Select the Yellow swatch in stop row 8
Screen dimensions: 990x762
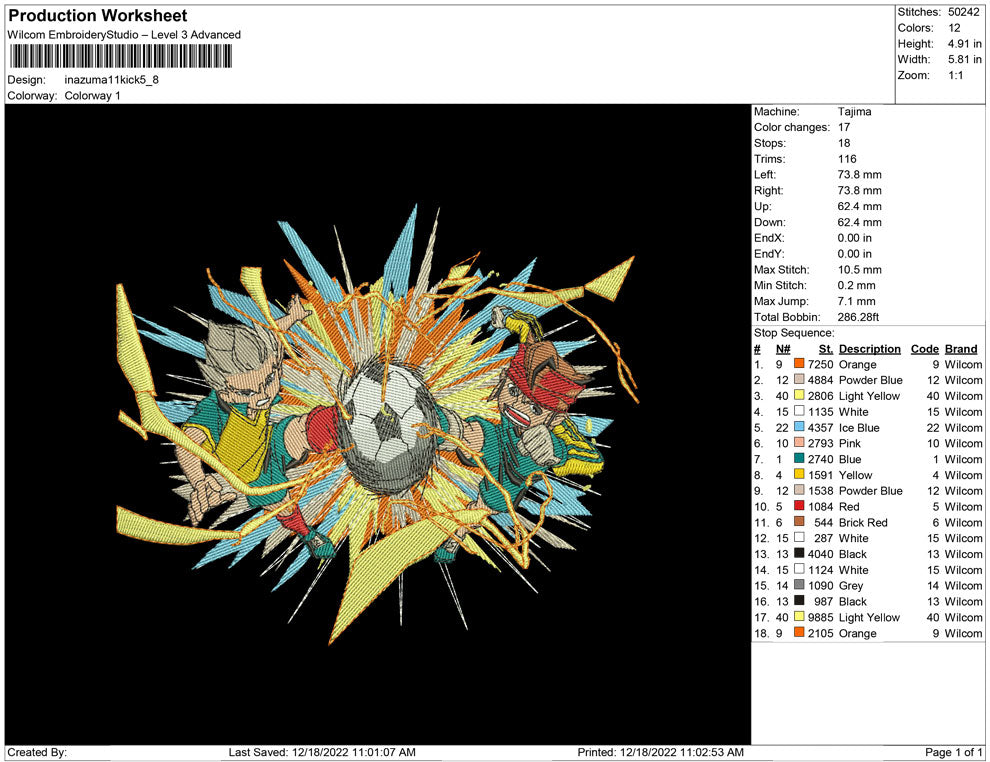click(x=799, y=475)
